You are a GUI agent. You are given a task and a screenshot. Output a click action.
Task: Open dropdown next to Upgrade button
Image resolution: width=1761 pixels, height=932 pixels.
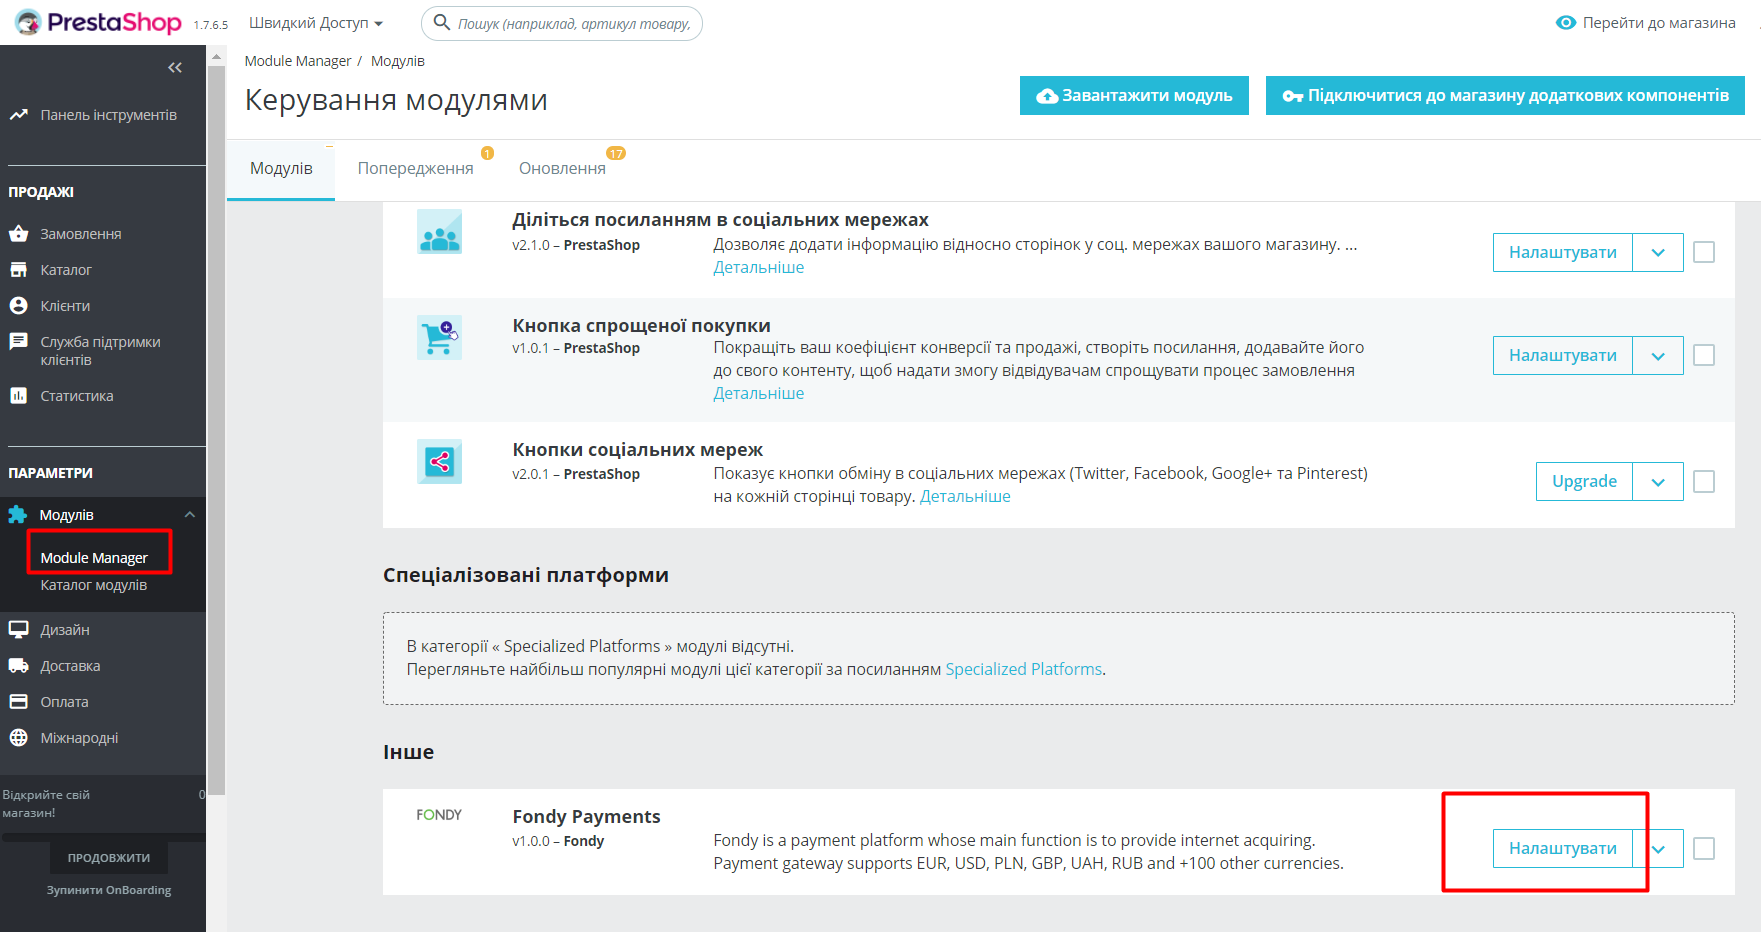pos(1658,481)
